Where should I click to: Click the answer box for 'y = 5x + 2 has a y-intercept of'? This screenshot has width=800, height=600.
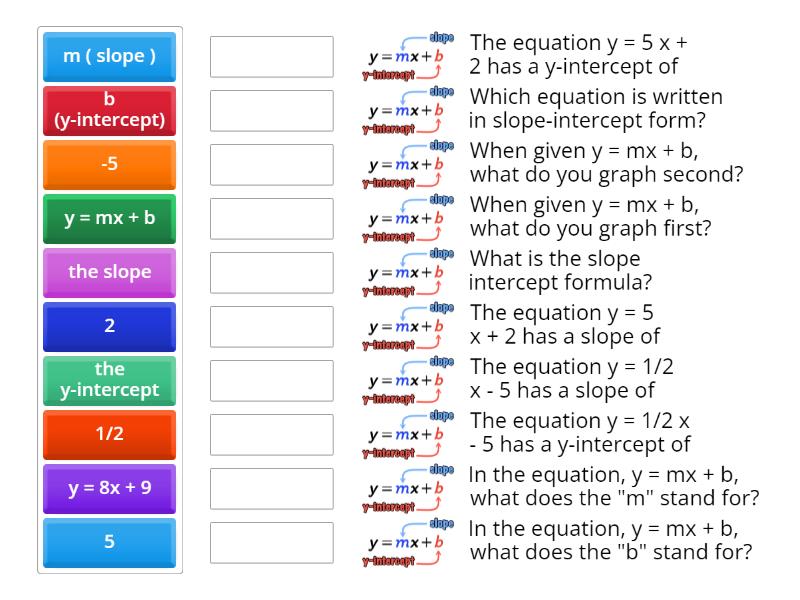click(x=272, y=57)
